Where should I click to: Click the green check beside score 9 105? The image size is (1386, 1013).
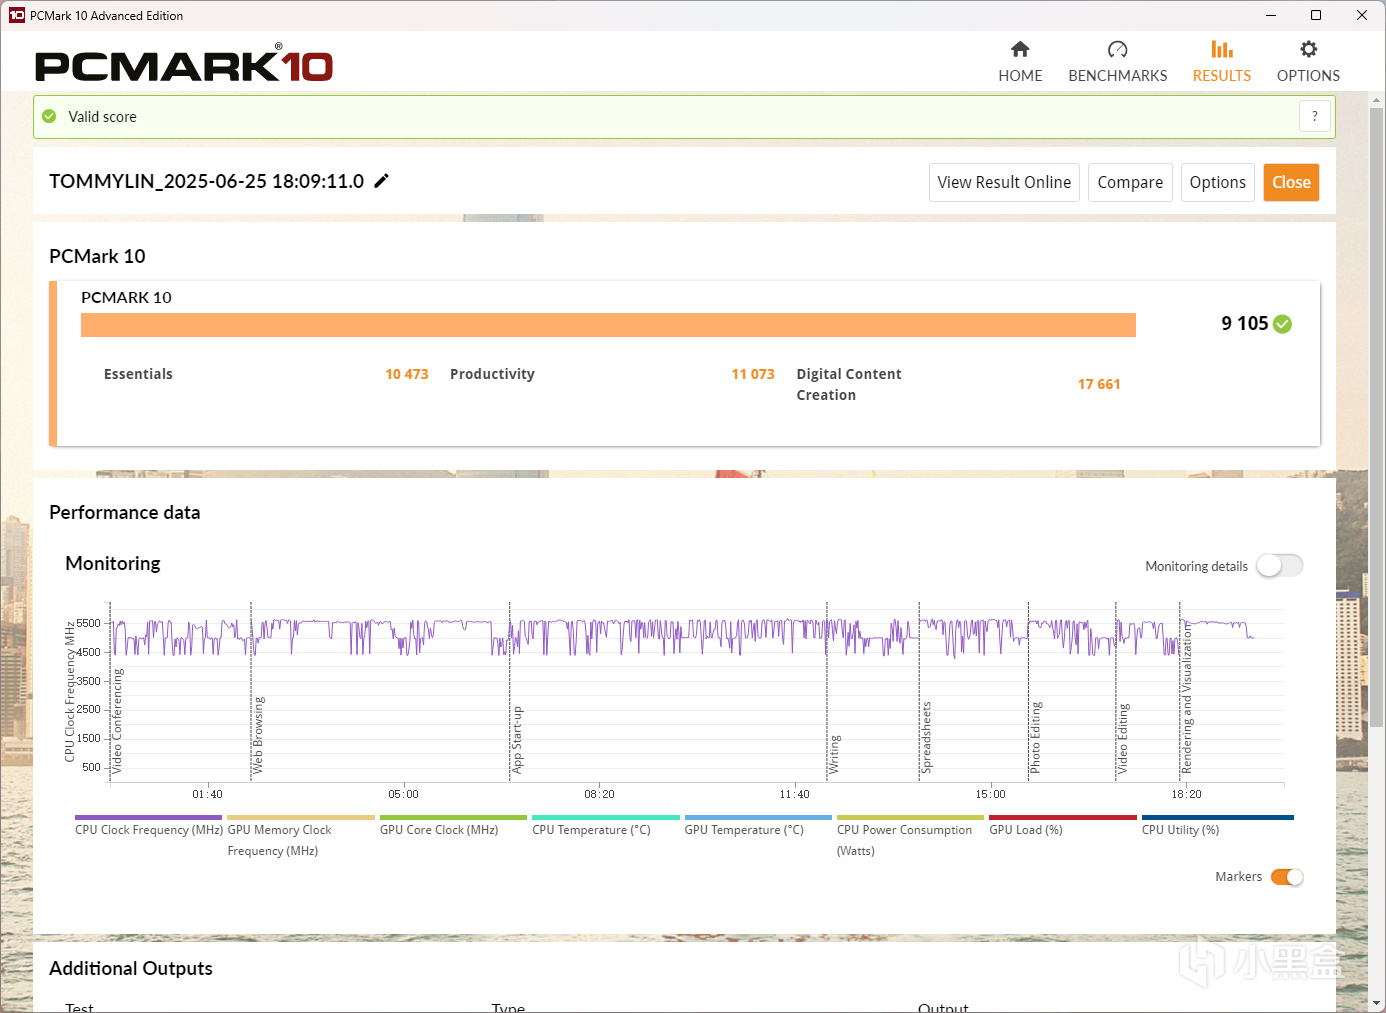coord(1283,324)
